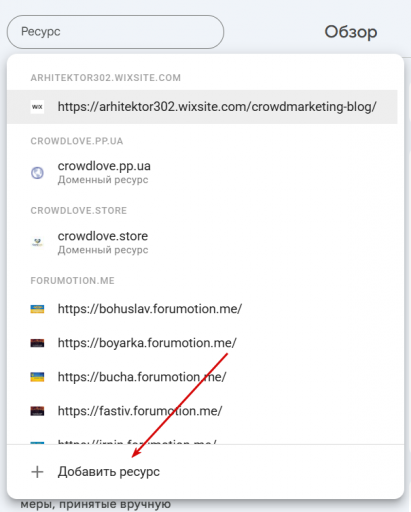Choose the crowdlove.store domain property

pyautogui.click(x=202, y=243)
